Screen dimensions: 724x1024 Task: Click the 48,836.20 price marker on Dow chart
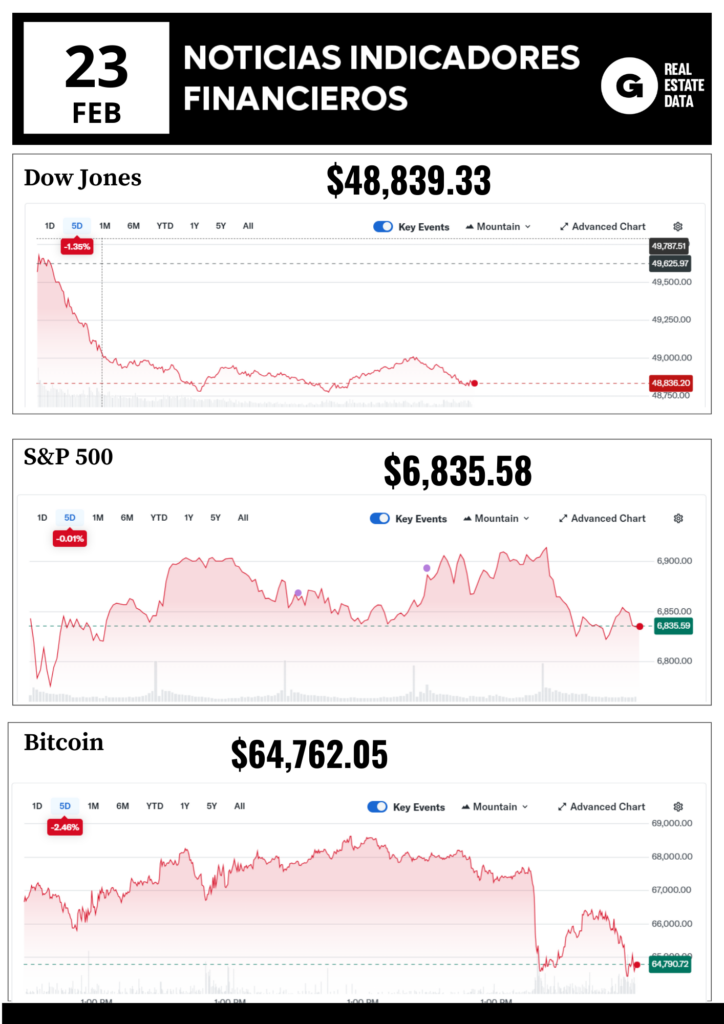tap(670, 383)
